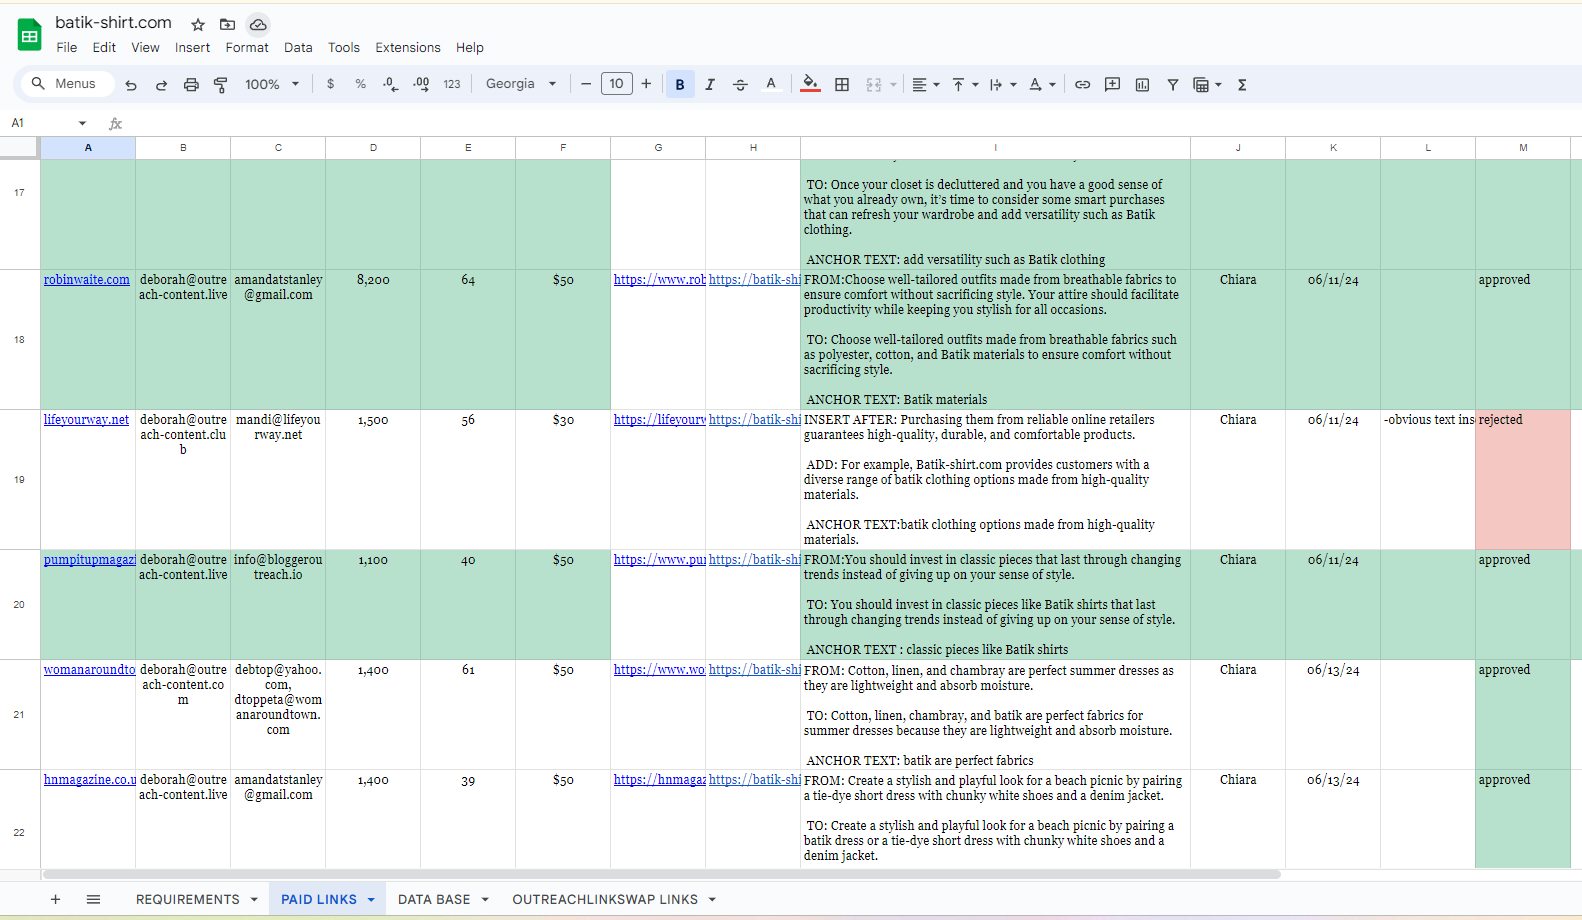1582x920 pixels.
Task: Insert a comment
Action: [x=1112, y=85]
